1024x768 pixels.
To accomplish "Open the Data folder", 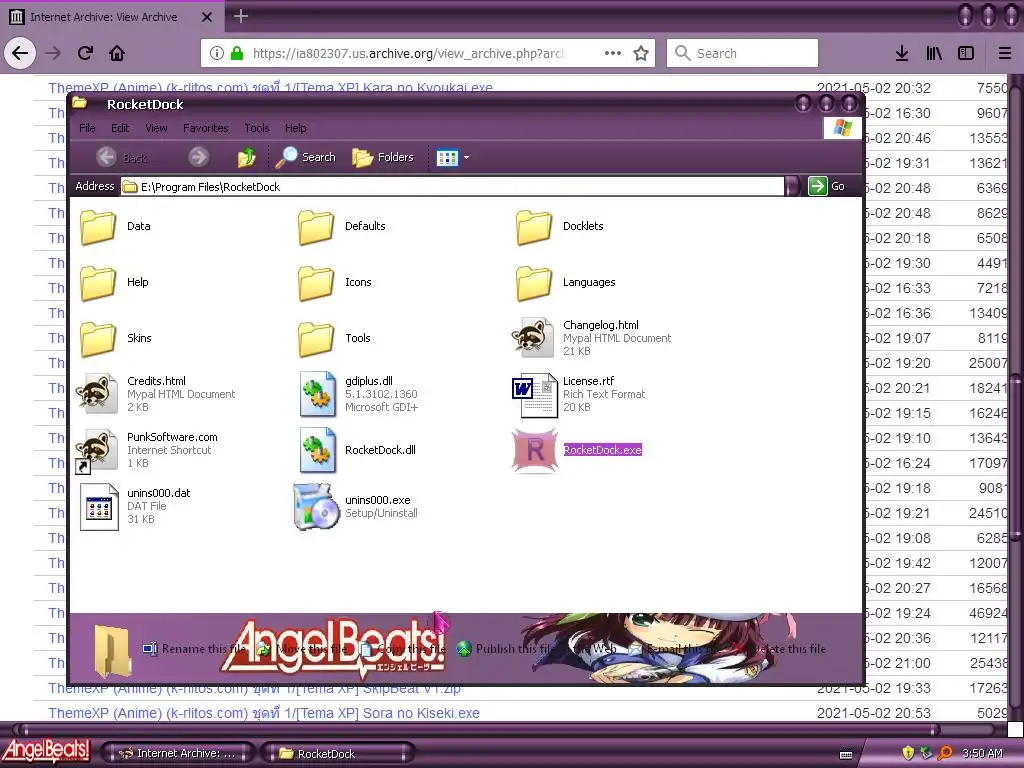I will [99, 227].
